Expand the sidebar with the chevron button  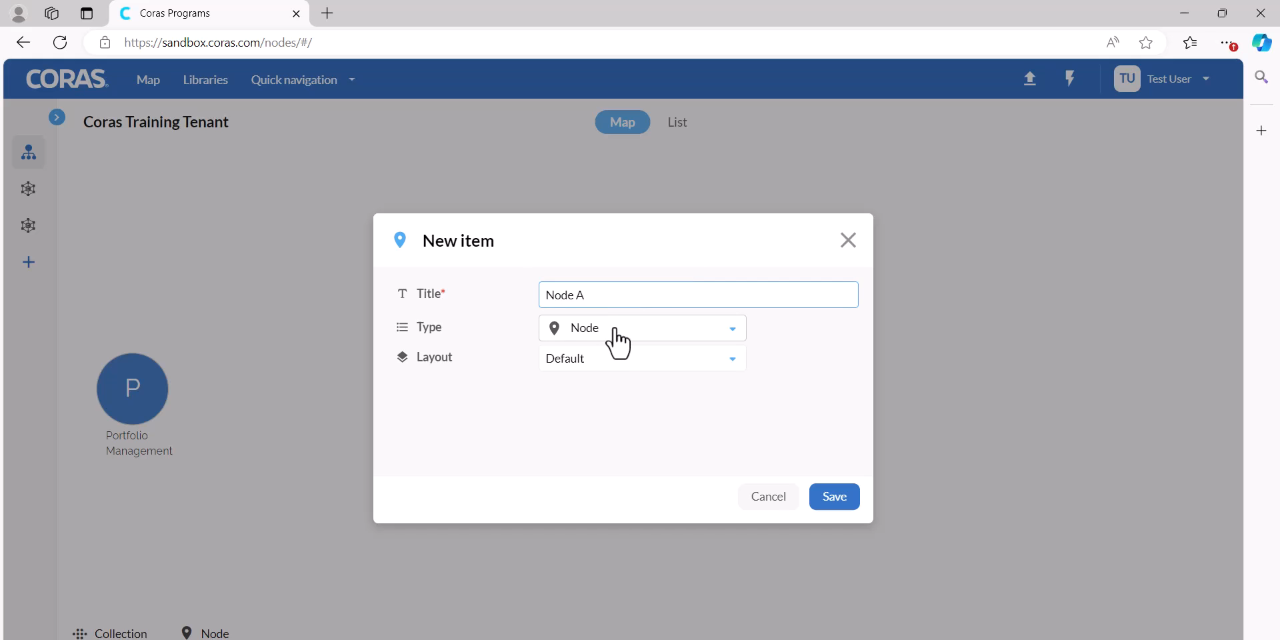click(x=57, y=117)
